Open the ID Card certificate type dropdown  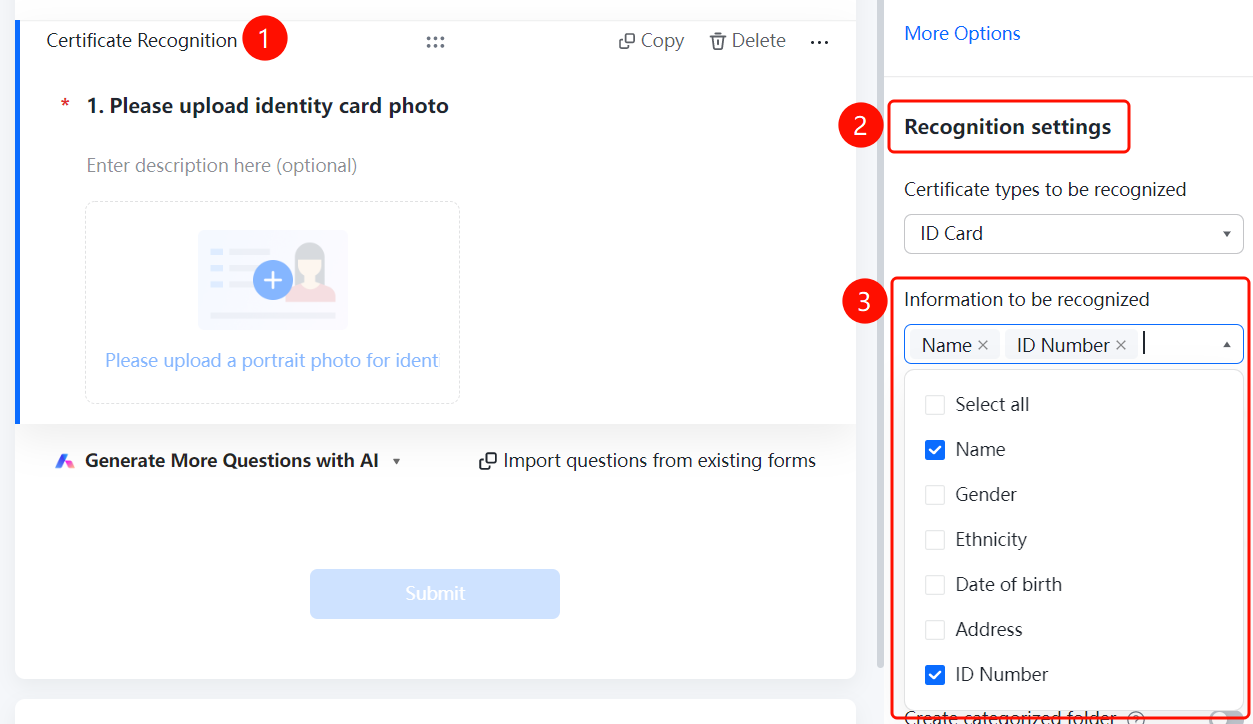(1073, 234)
